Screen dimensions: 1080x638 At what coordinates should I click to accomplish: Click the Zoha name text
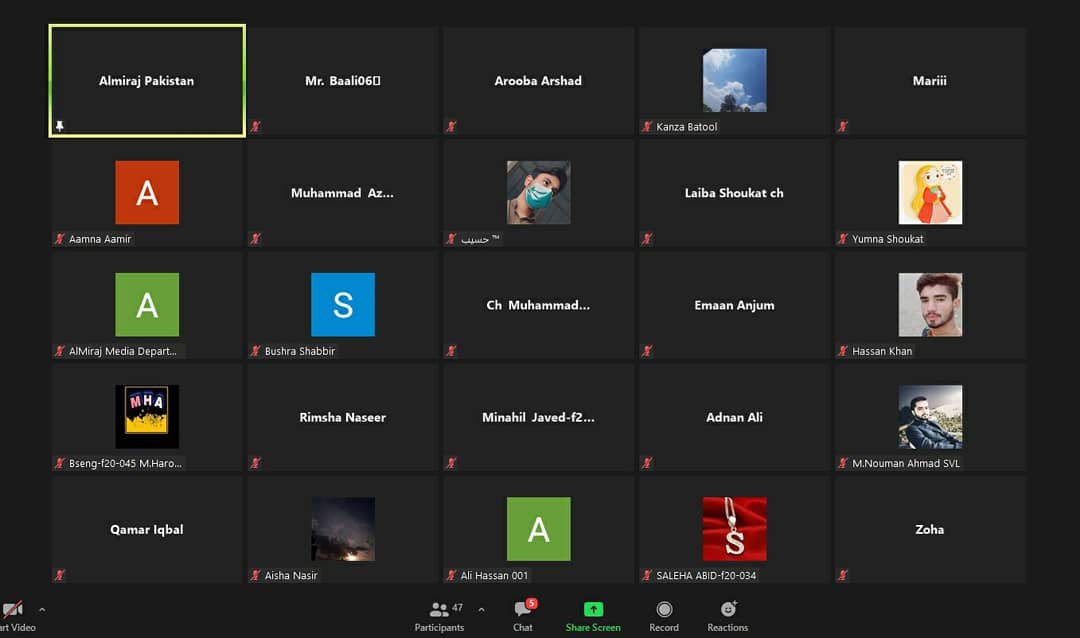click(930, 530)
